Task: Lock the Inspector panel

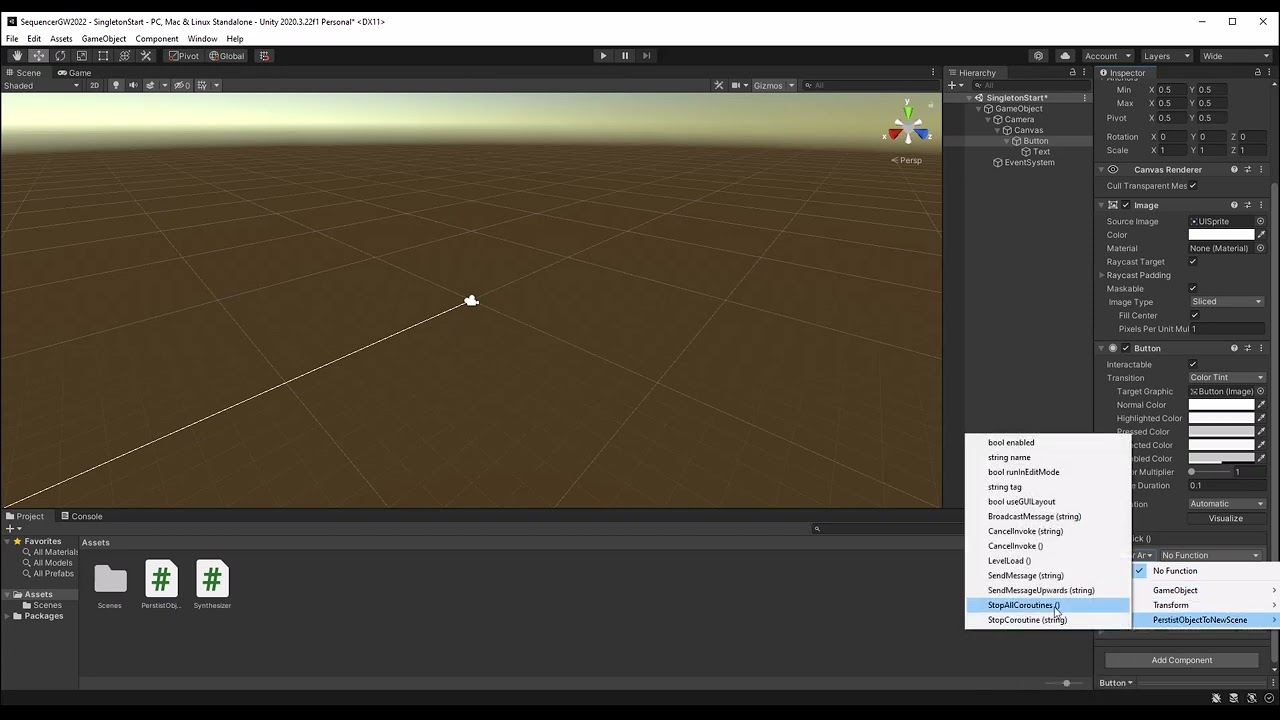Action: (1257, 72)
